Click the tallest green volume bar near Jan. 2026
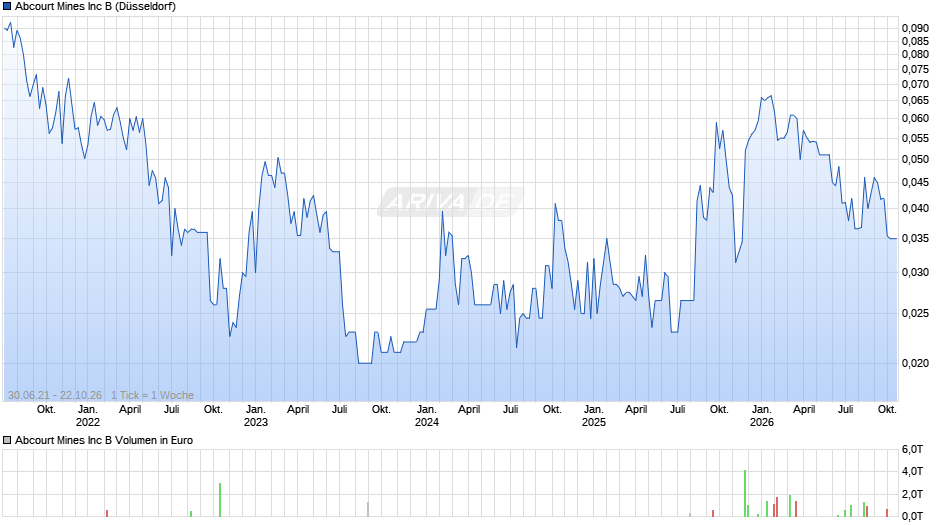The width and height of the screenshot is (940, 526). pos(745,494)
